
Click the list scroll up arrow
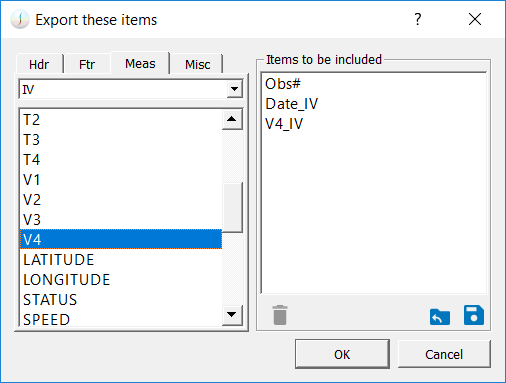point(232,119)
